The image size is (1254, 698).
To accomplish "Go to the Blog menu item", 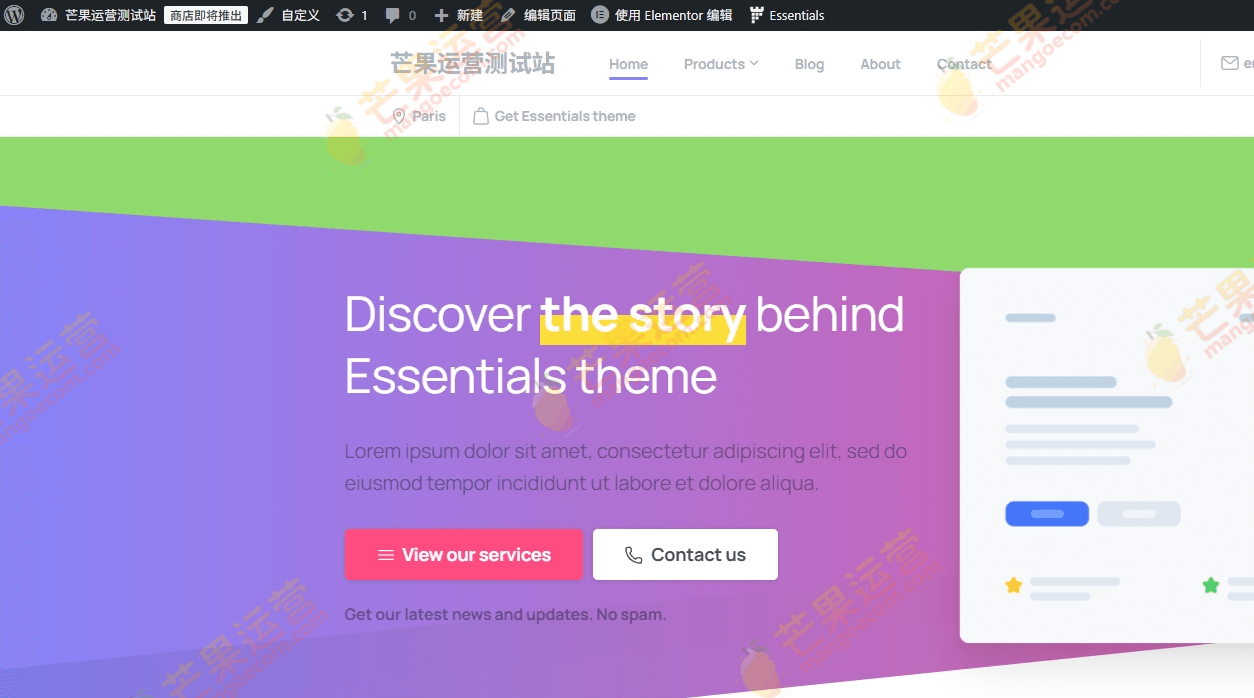I will [x=809, y=64].
